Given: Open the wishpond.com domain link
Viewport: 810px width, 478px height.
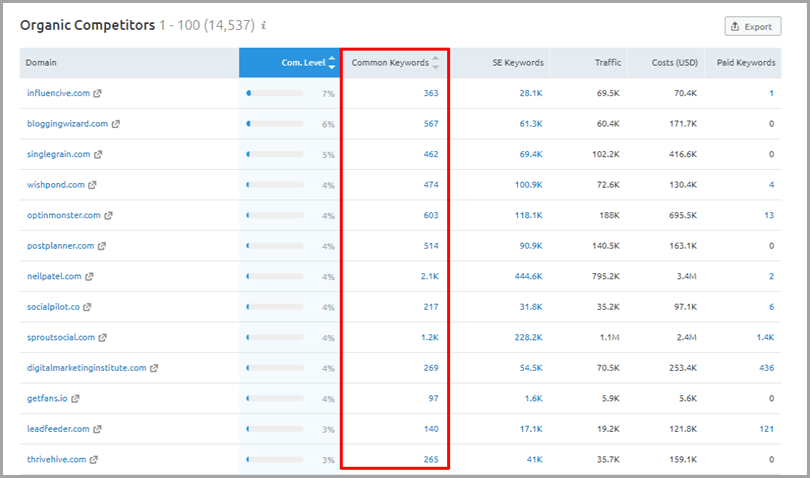Looking at the screenshot, I should tap(56, 184).
